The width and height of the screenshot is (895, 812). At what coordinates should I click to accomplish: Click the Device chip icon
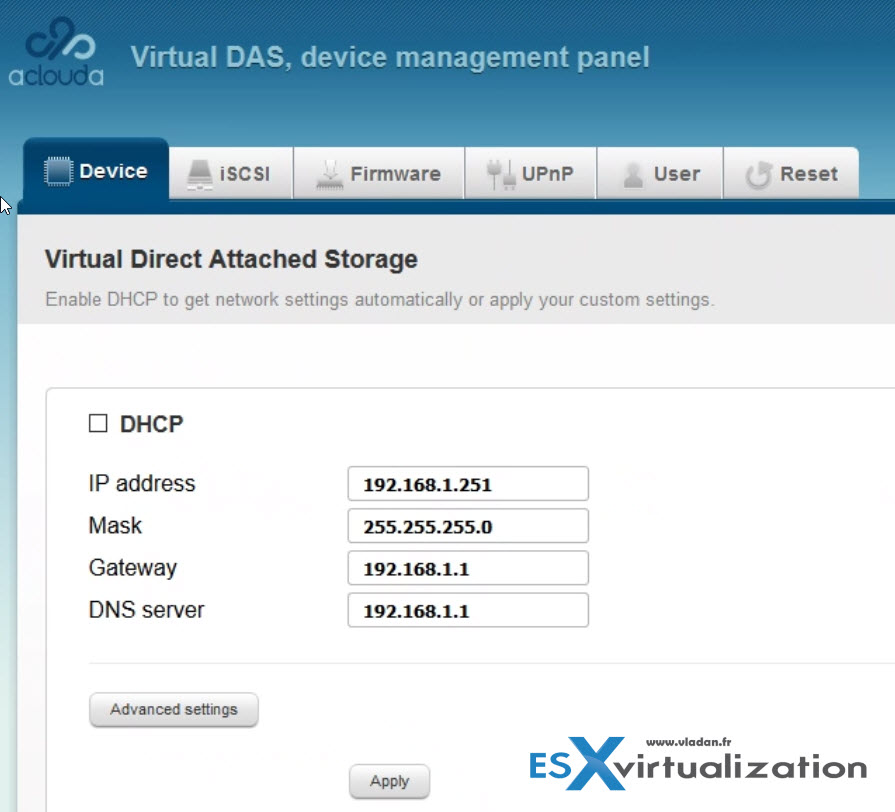click(x=58, y=171)
